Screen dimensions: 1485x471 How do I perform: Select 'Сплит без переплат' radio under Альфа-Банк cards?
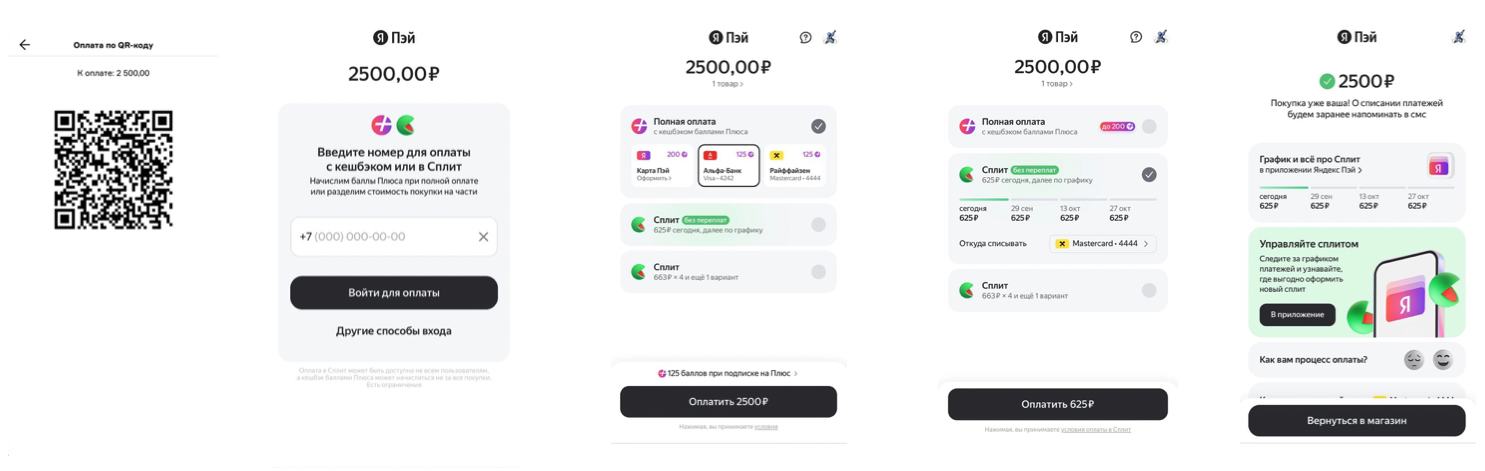(x=818, y=225)
